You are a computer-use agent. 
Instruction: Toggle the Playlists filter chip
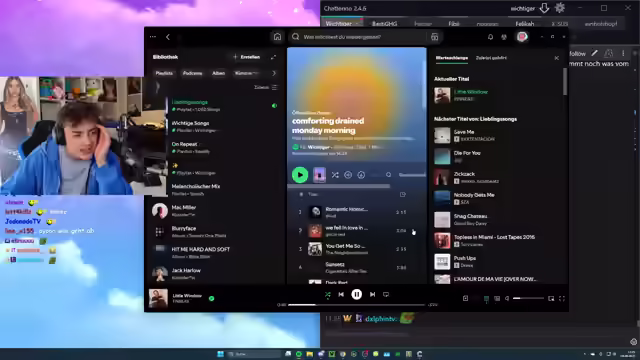tap(164, 73)
